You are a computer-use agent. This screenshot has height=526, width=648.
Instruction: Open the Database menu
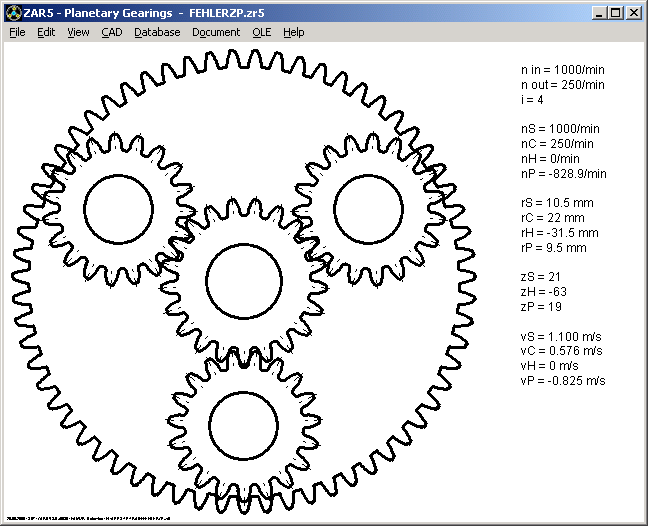tap(157, 32)
